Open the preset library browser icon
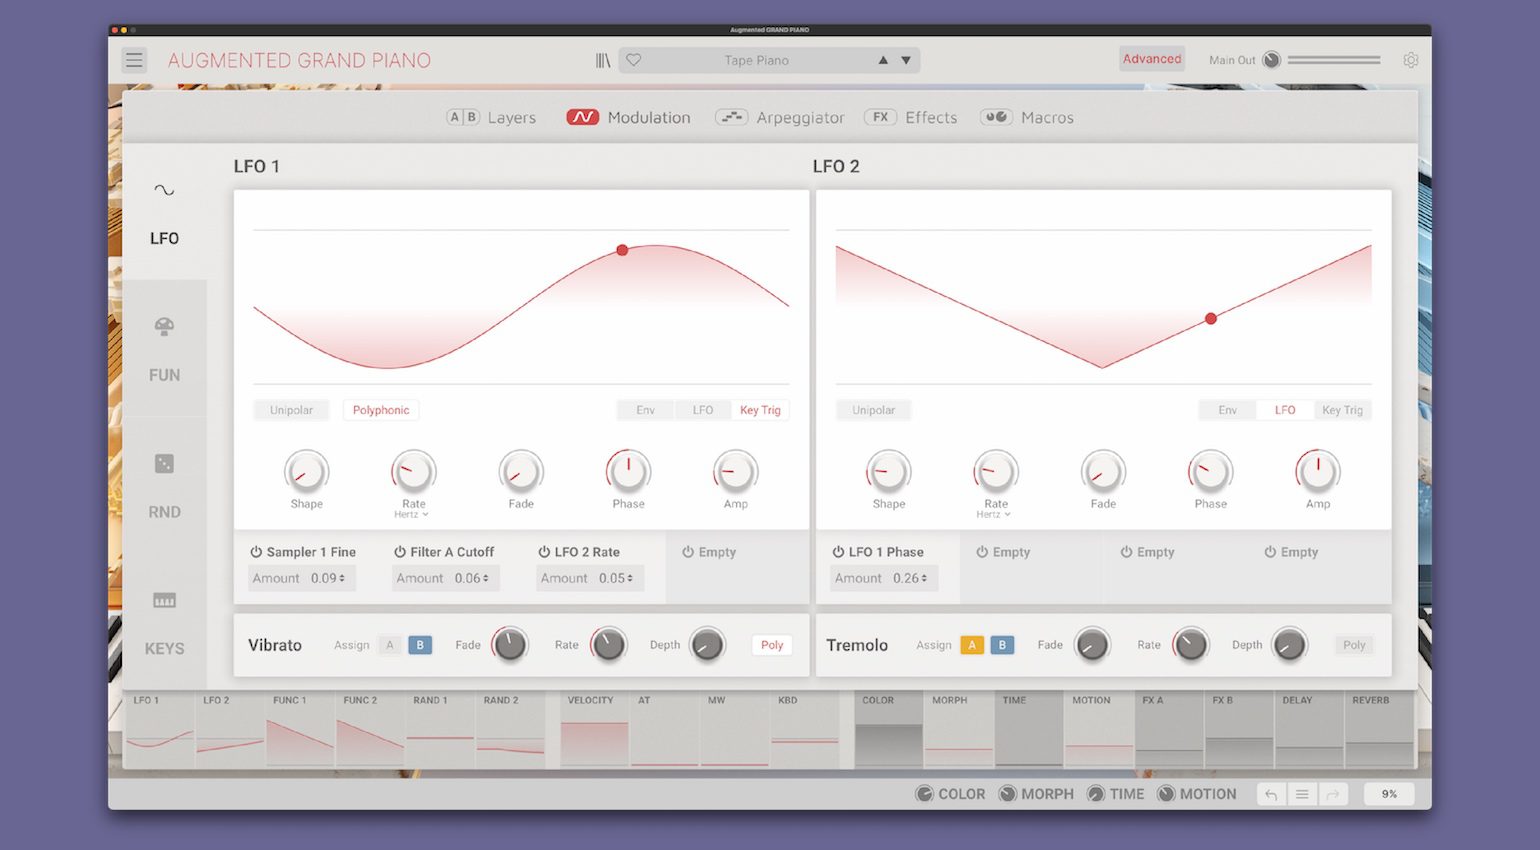Image resolution: width=1540 pixels, height=850 pixels. (x=602, y=60)
